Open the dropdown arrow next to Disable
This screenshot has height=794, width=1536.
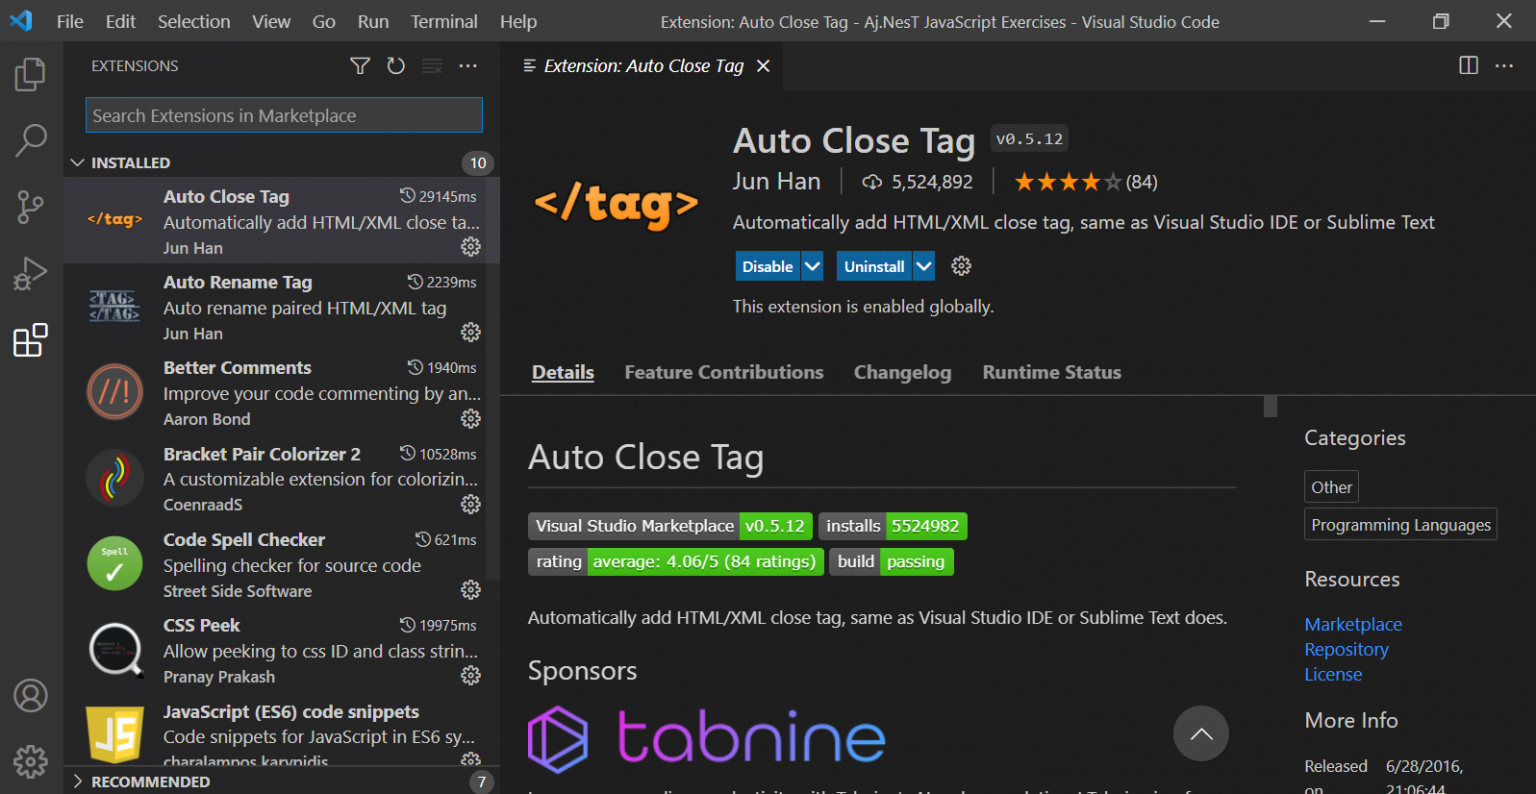(813, 266)
